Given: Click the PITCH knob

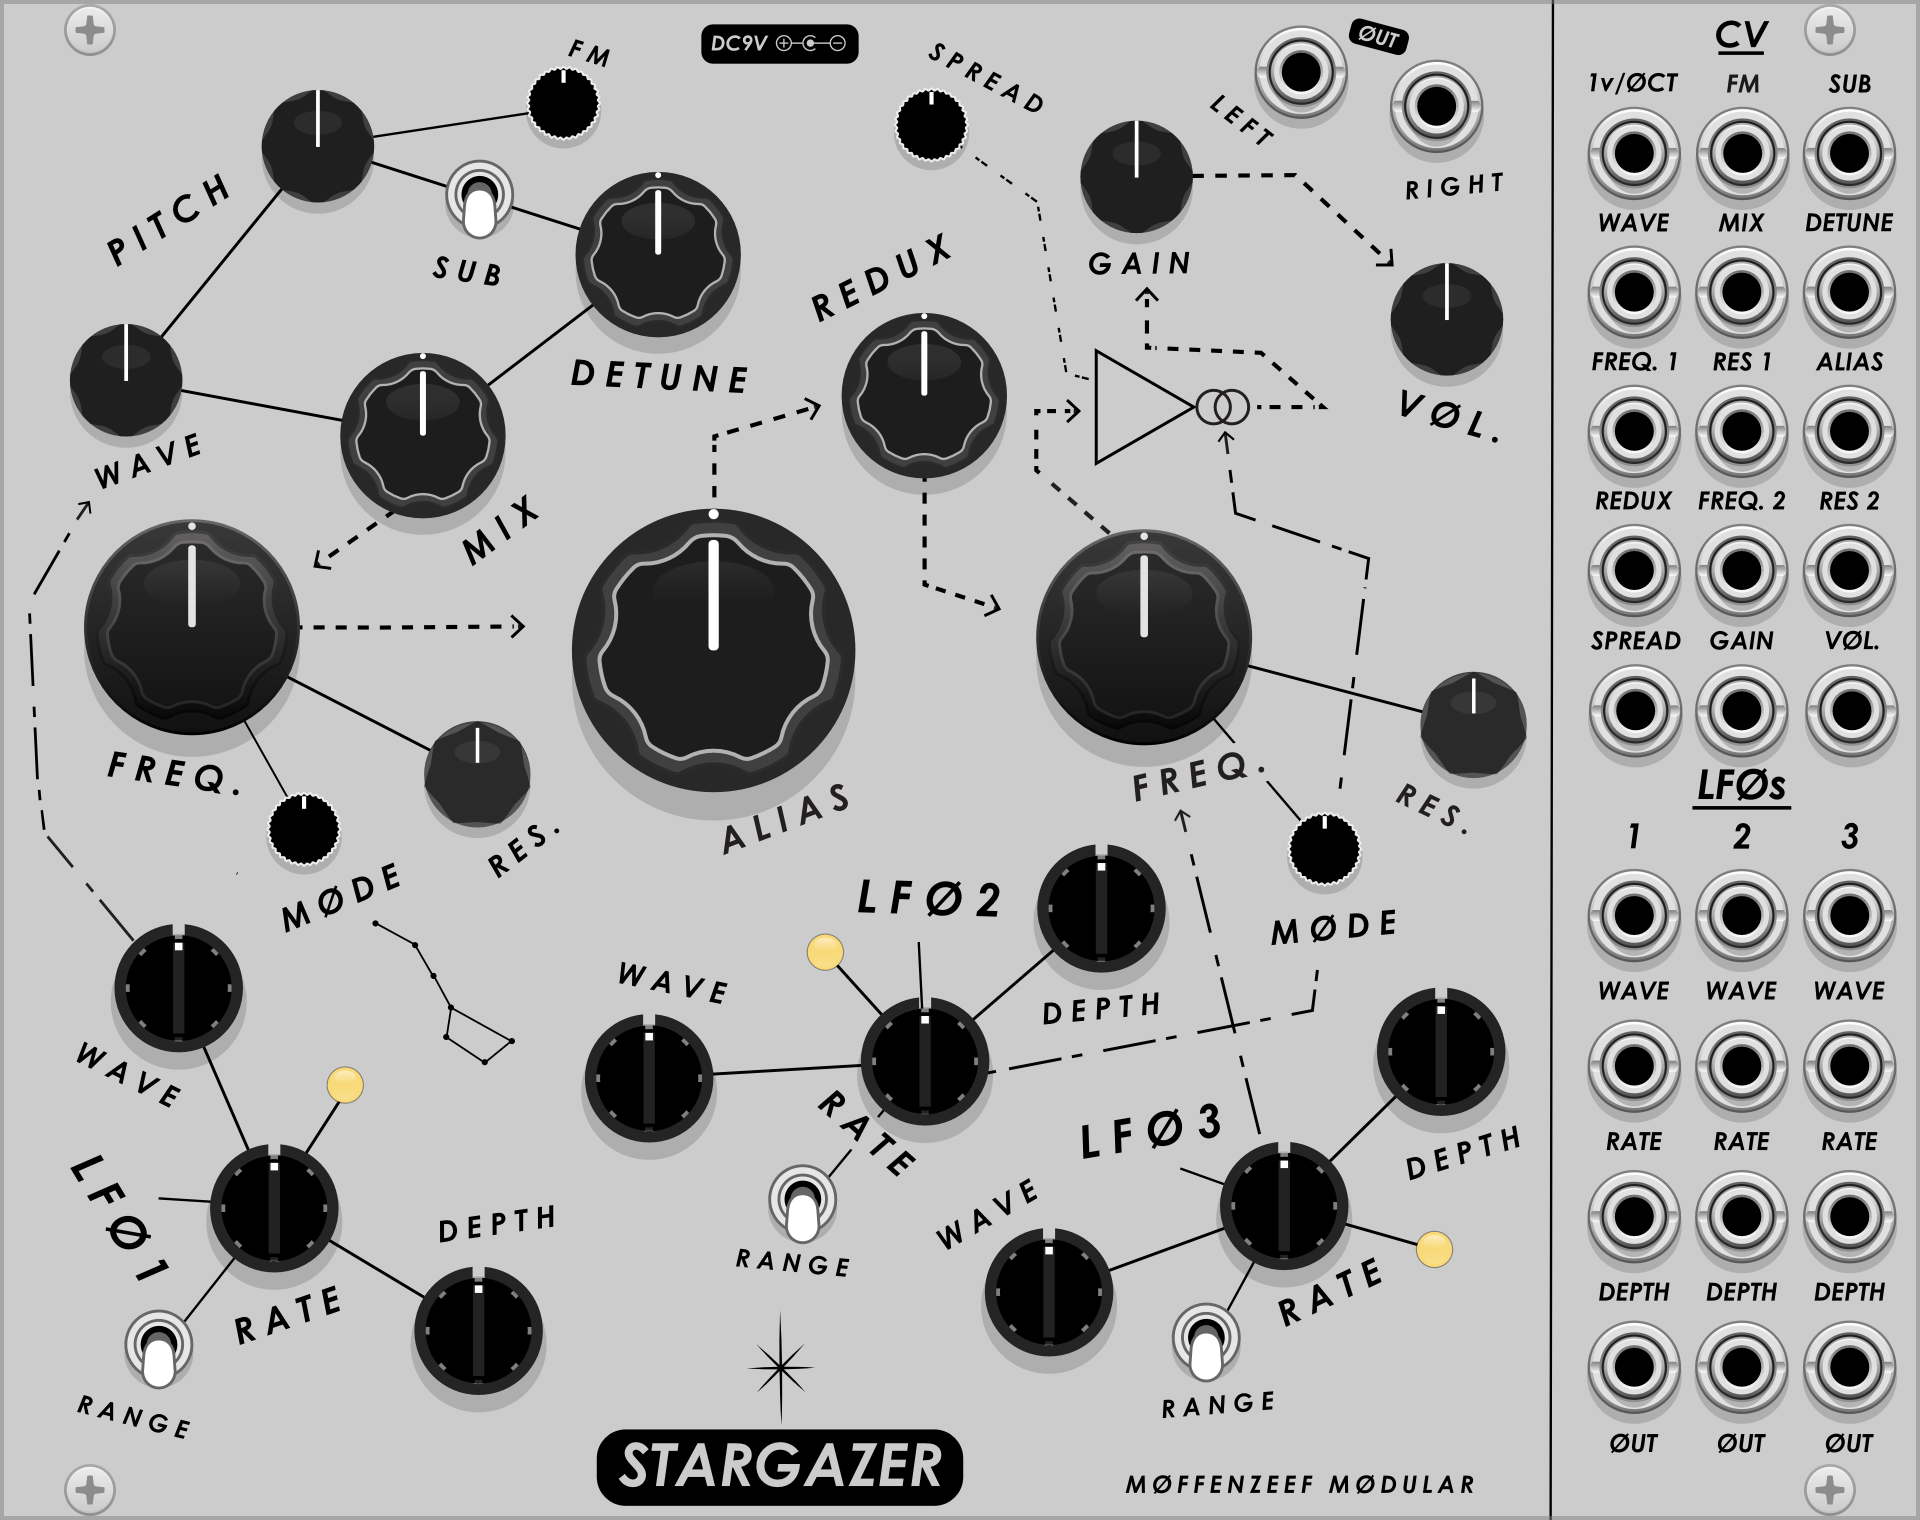Looking at the screenshot, I should [317, 146].
